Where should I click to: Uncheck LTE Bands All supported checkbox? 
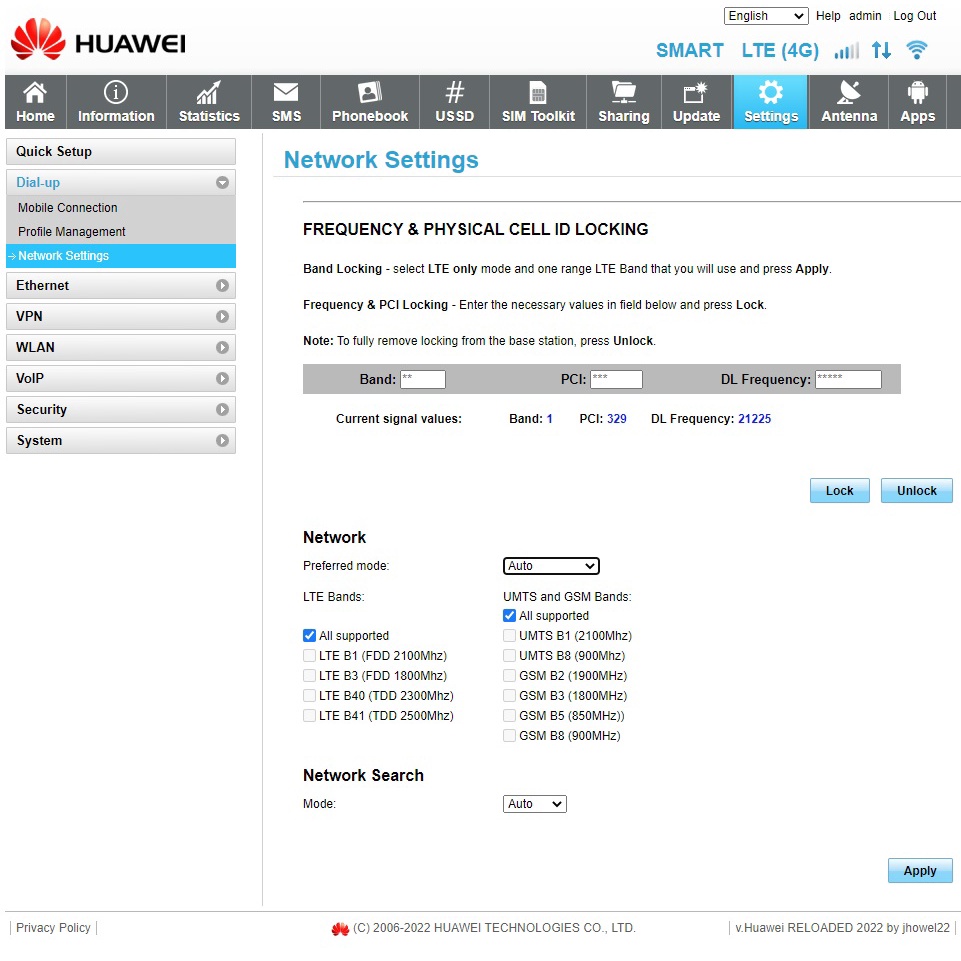tap(310, 636)
